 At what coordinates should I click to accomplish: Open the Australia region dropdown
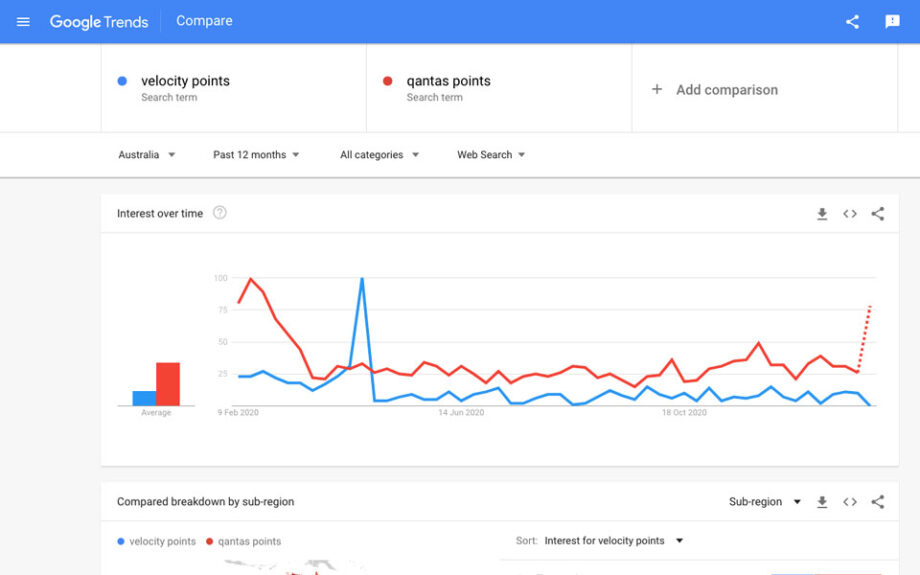coord(147,155)
